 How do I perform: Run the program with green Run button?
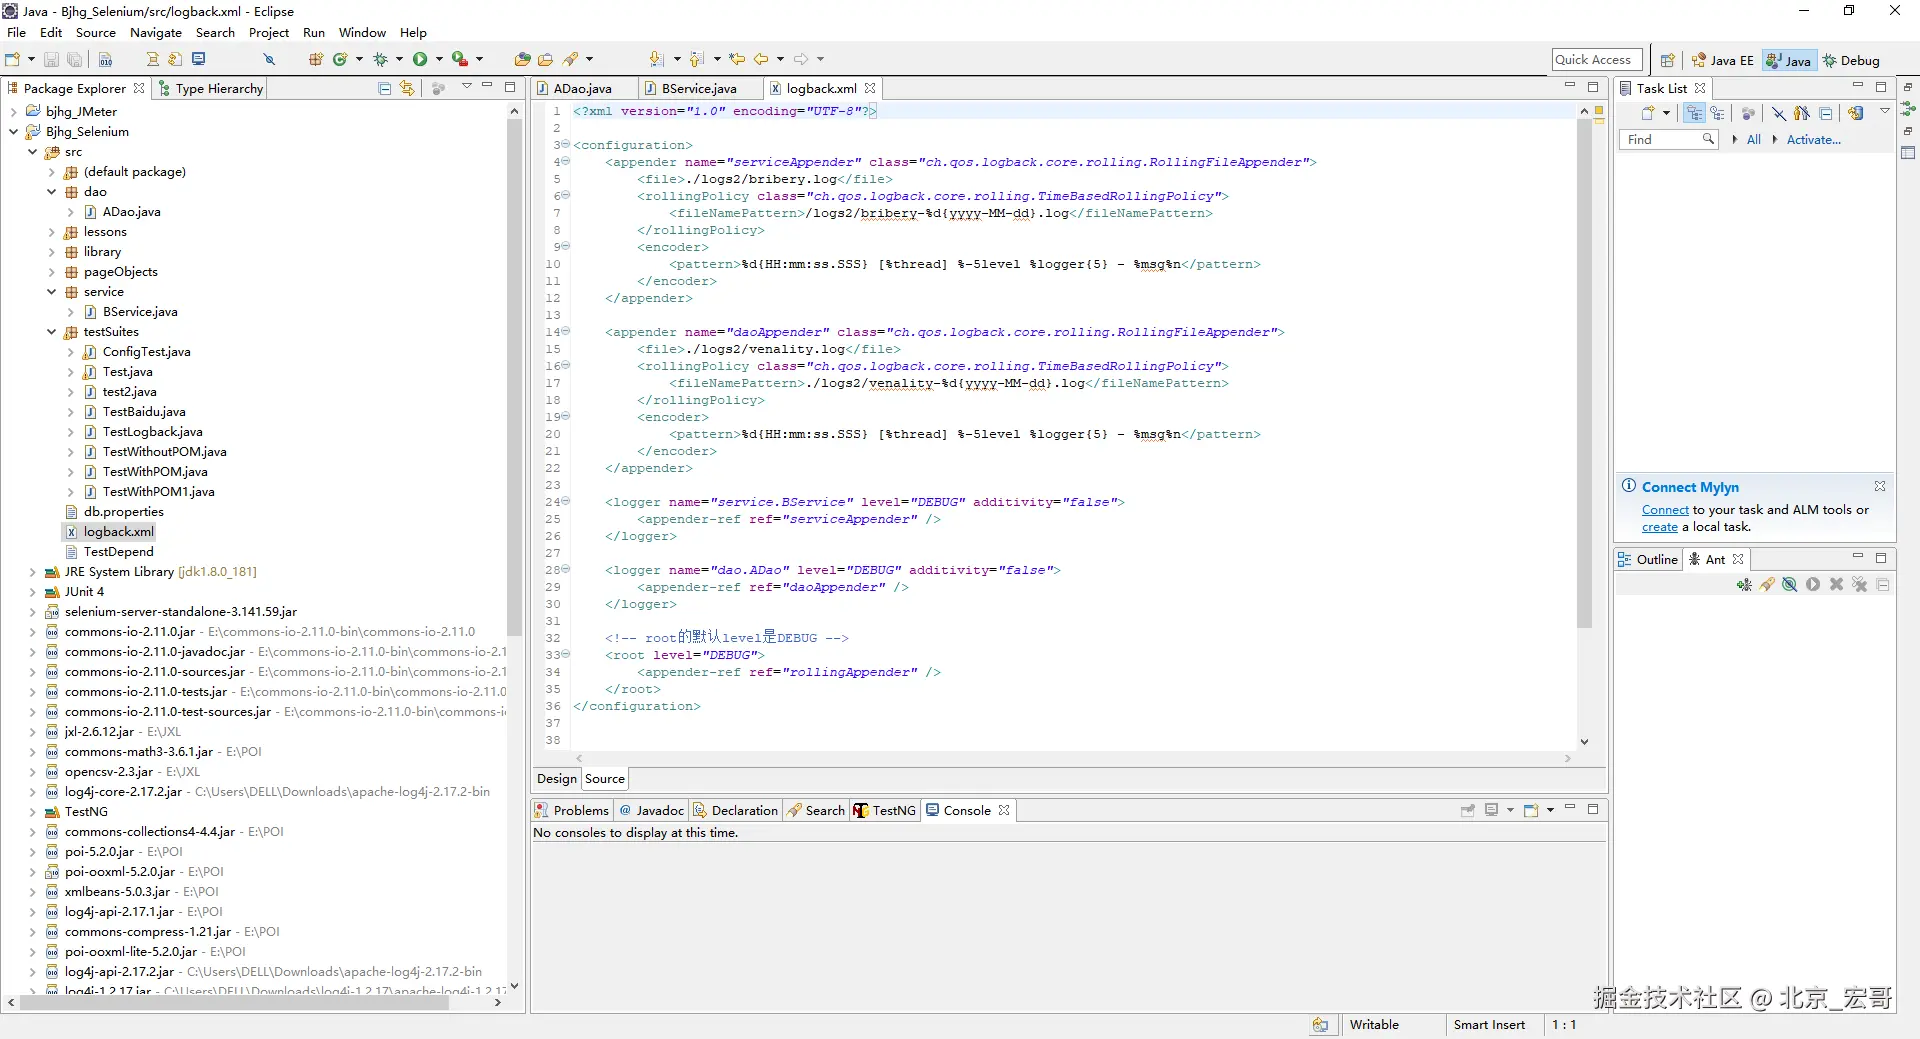coord(420,60)
